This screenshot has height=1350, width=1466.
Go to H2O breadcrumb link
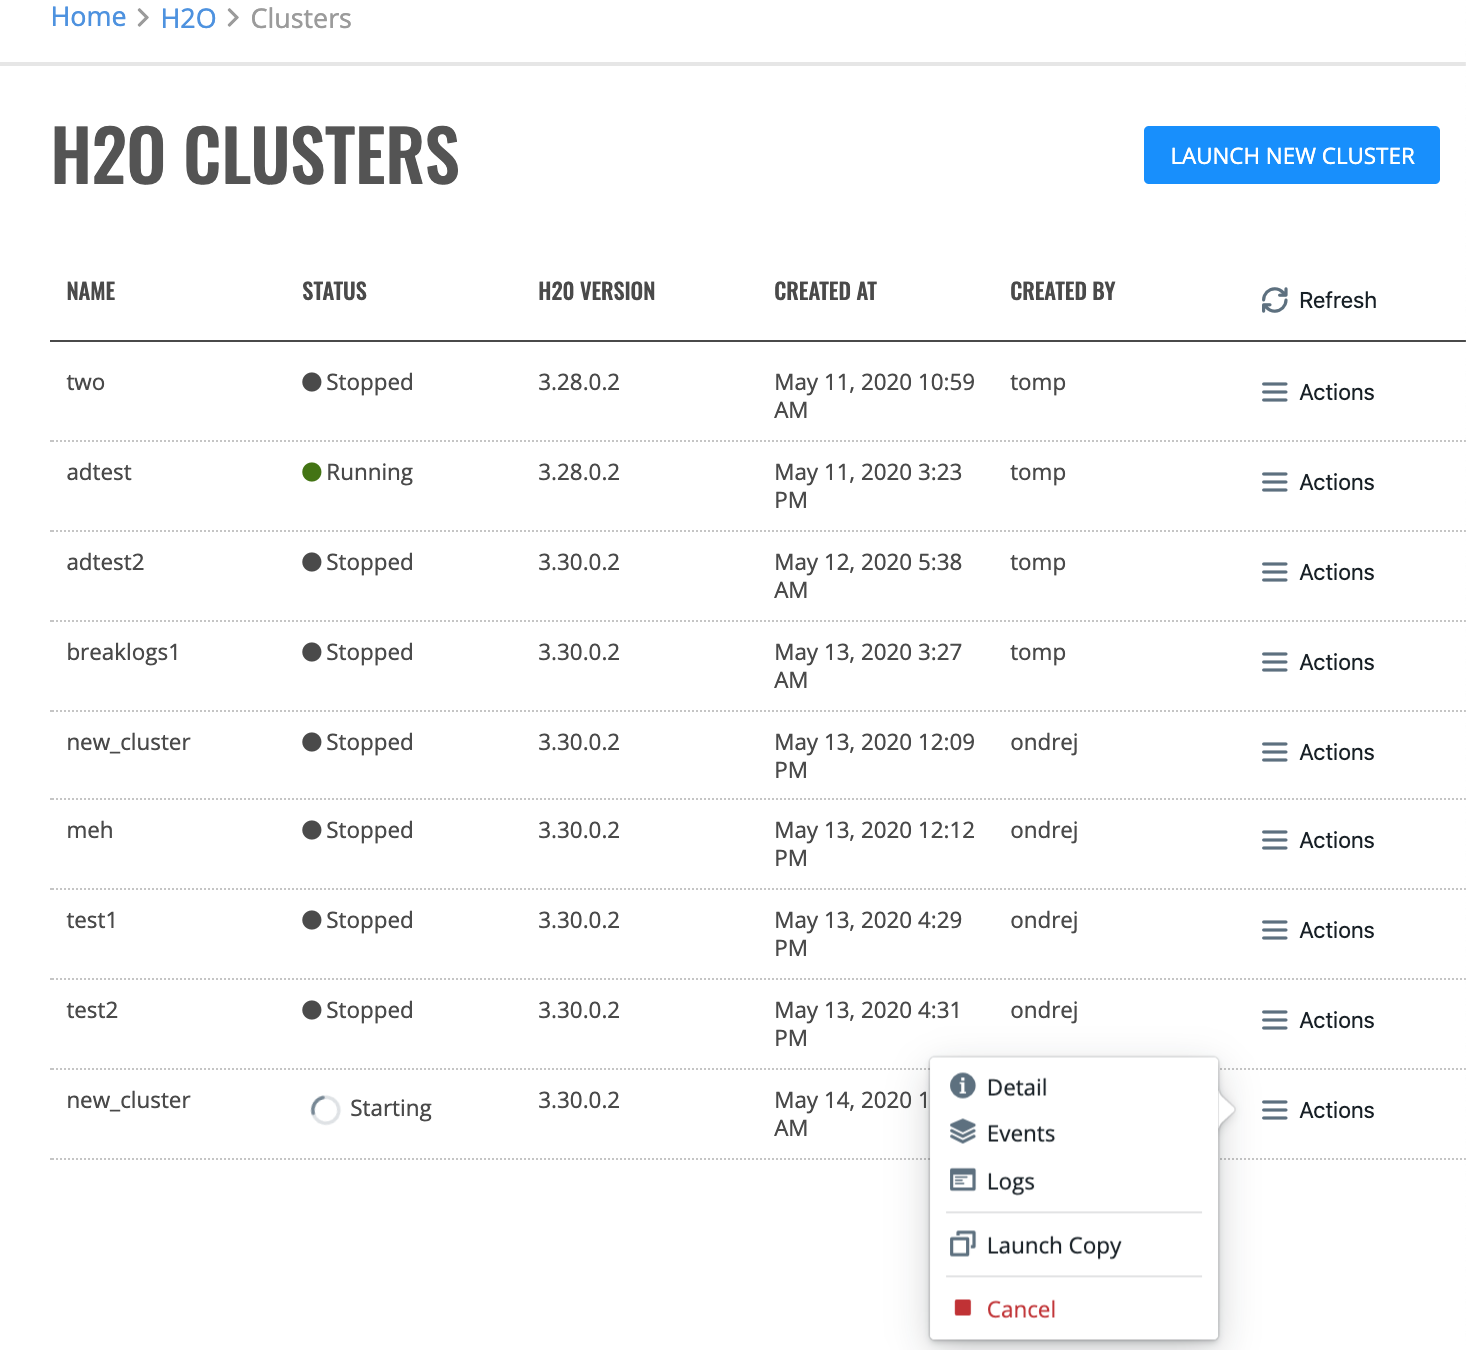coord(188,18)
